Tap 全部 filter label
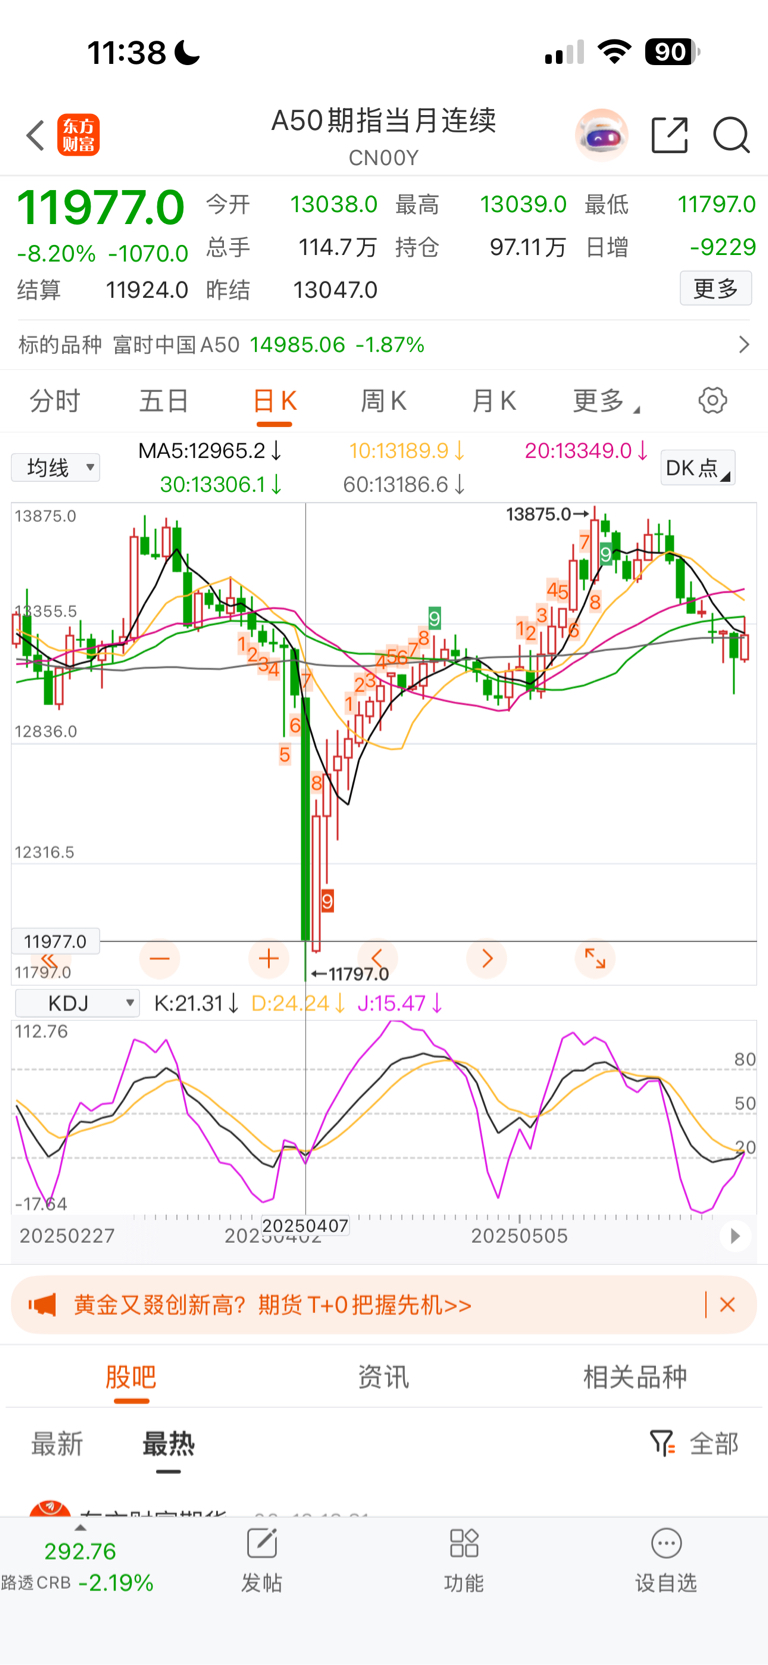Viewport: 768px width, 1665px height. point(714,1444)
